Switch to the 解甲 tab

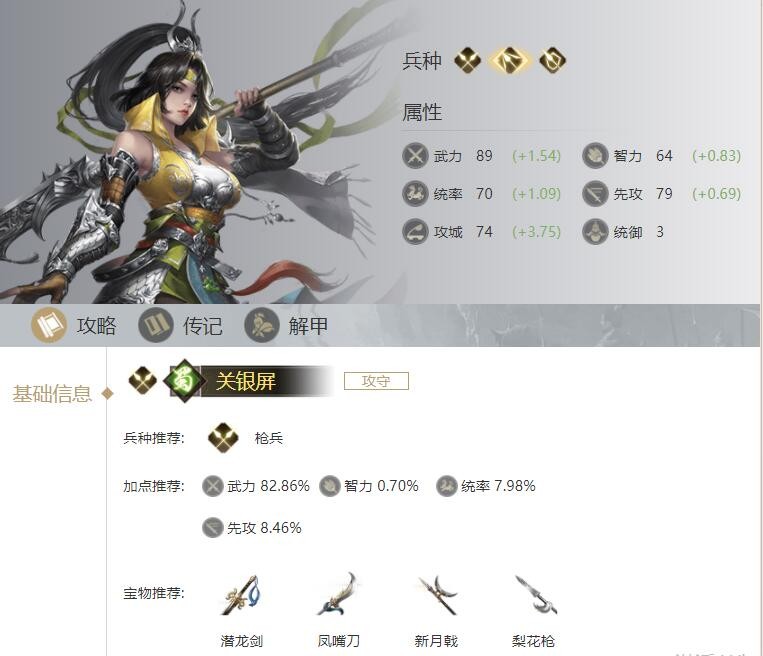(287, 325)
